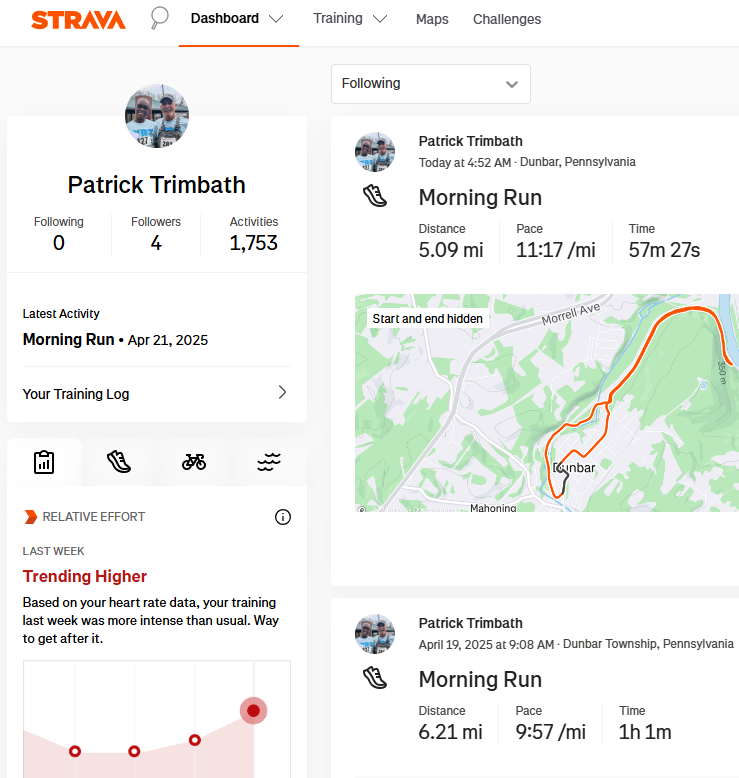Select the clipboard relative effort tab icon
Image resolution: width=739 pixels, height=778 pixels.
coord(43,462)
